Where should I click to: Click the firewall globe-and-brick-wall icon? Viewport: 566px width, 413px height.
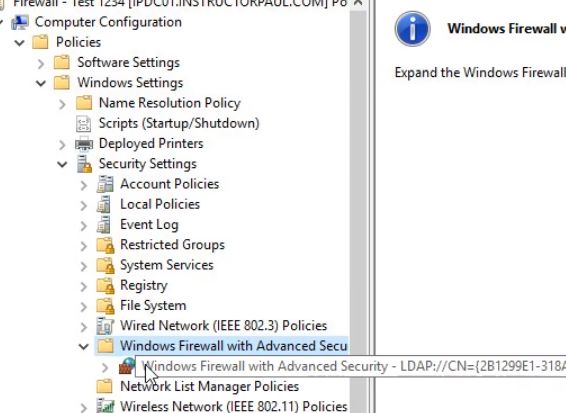[x=127, y=366]
